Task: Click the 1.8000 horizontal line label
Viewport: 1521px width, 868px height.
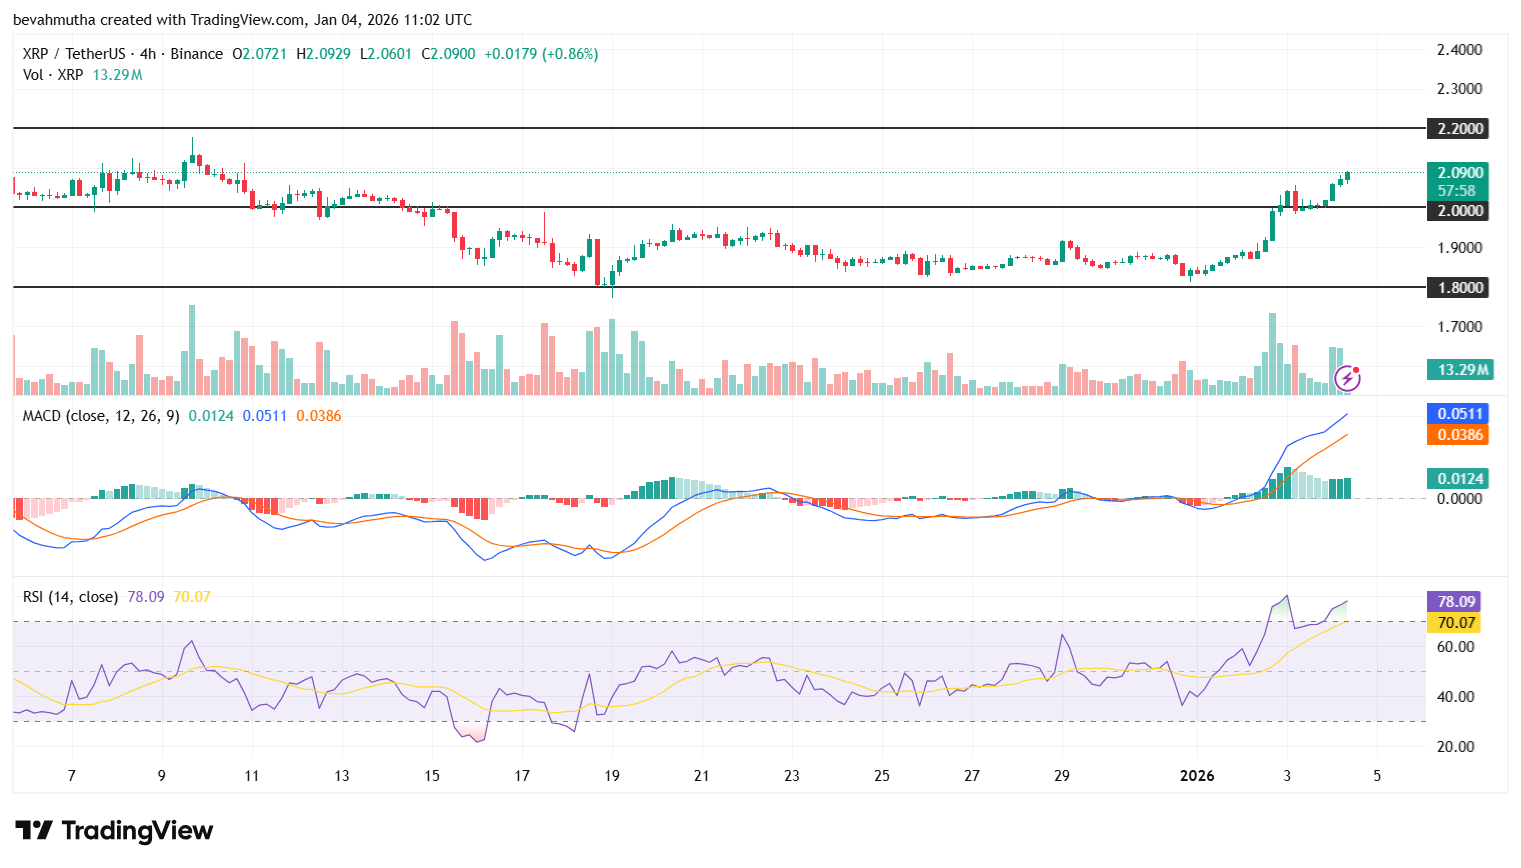Action: coord(1459,288)
